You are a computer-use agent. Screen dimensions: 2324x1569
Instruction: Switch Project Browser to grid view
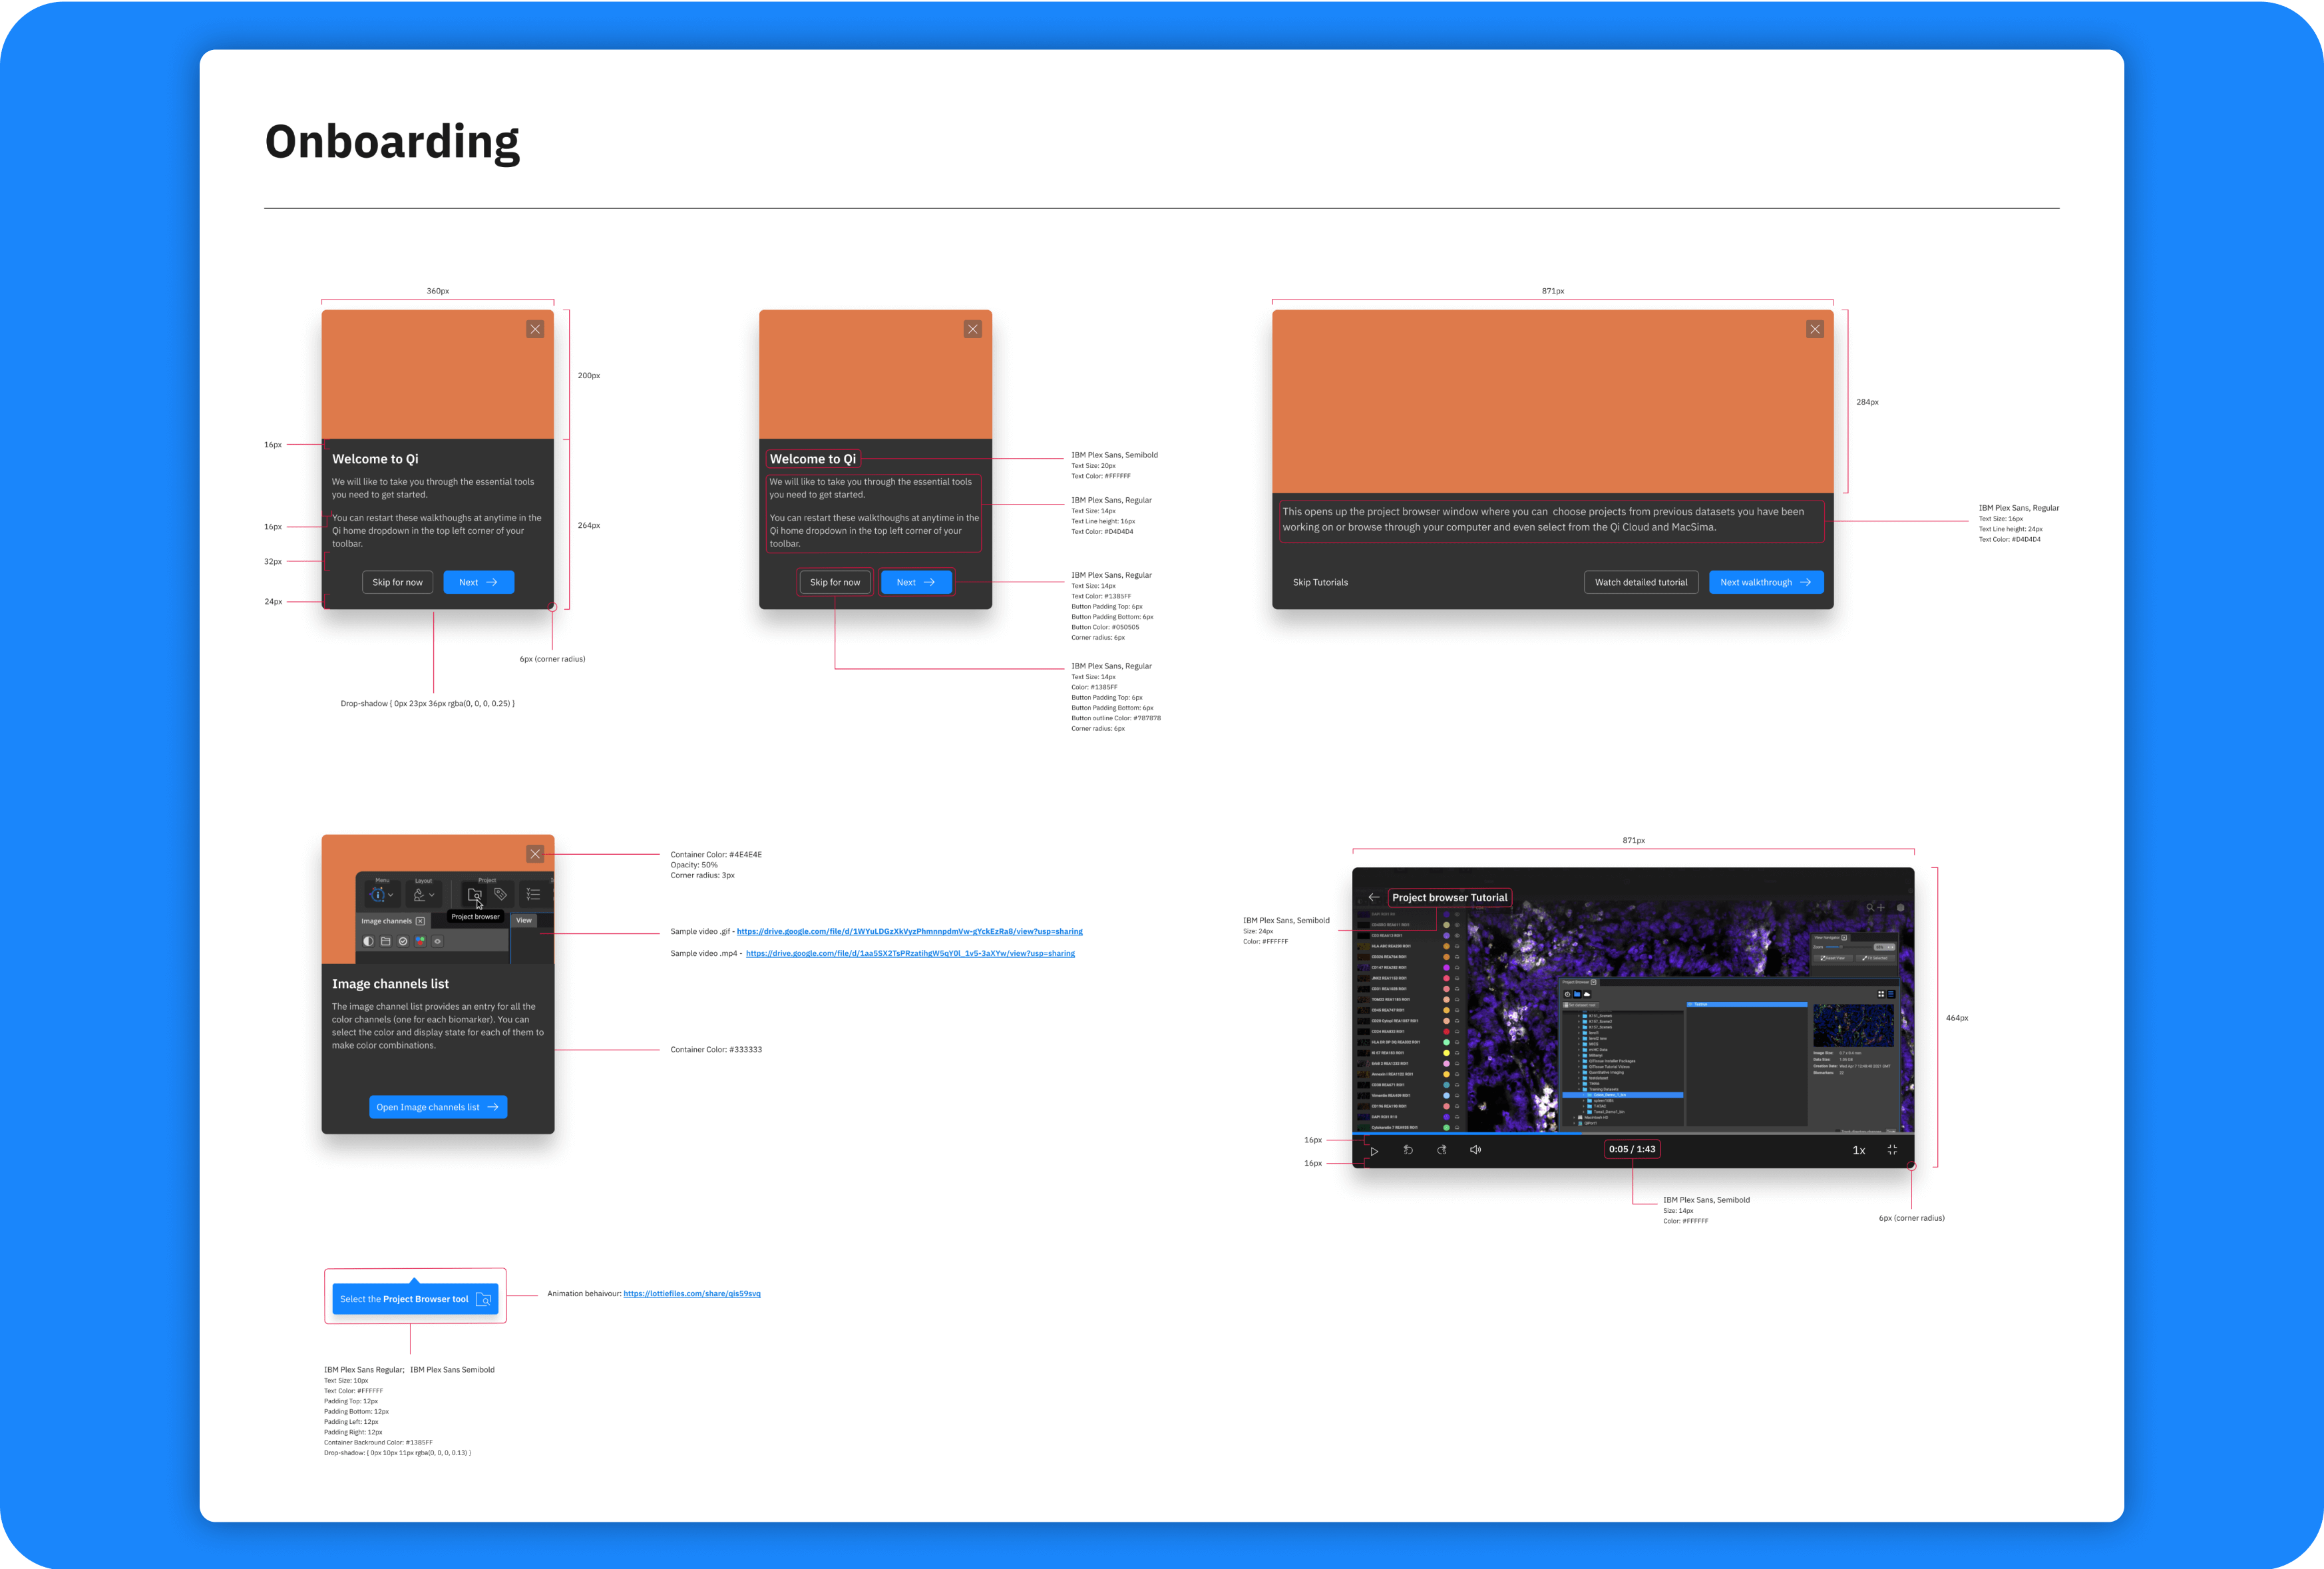point(1881,994)
